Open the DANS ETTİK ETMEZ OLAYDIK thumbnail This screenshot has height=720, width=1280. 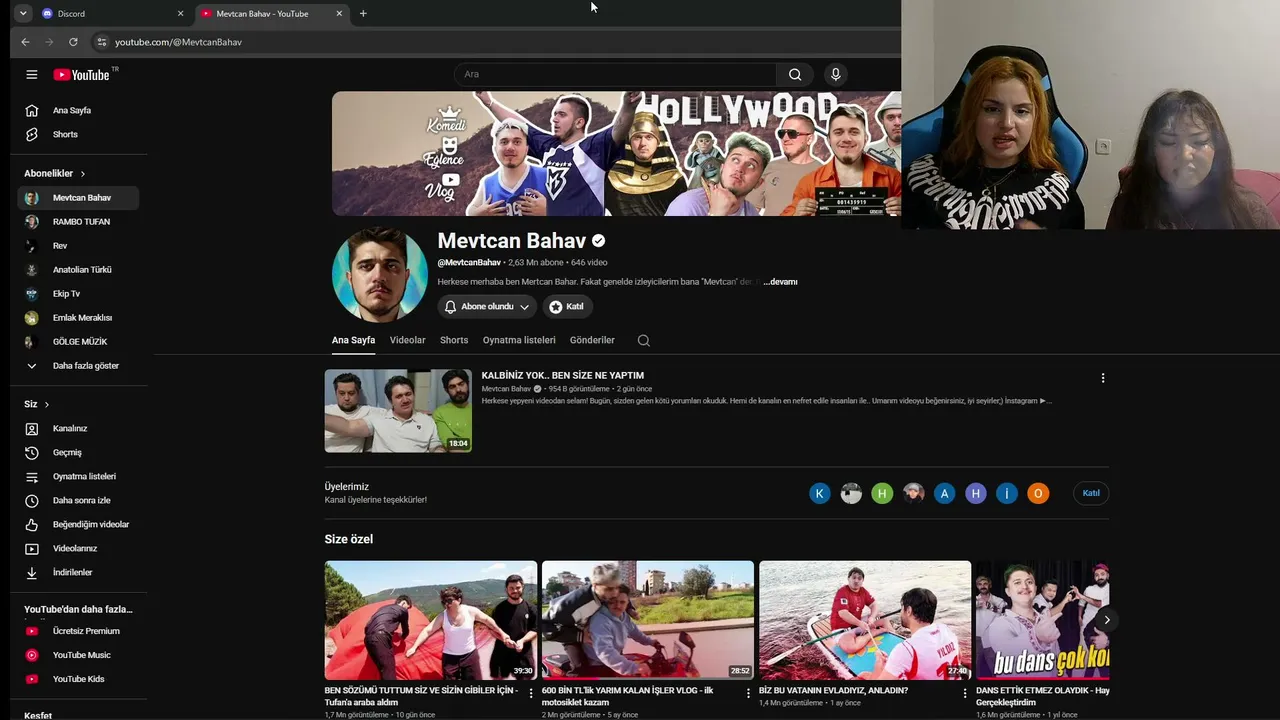pos(1042,620)
